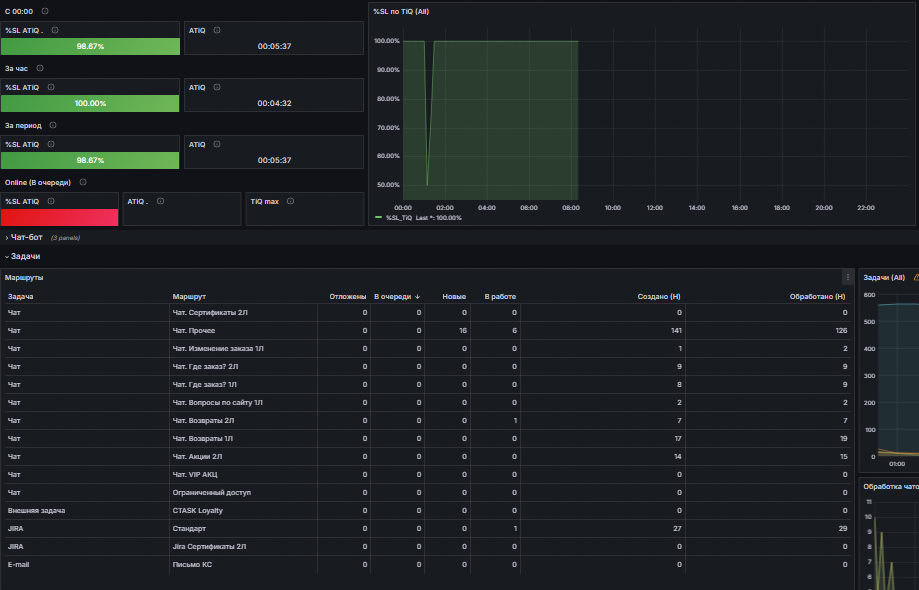Click info icon on TIQ max panel
This screenshot has width=919, height=590.
tap(290, 201)
